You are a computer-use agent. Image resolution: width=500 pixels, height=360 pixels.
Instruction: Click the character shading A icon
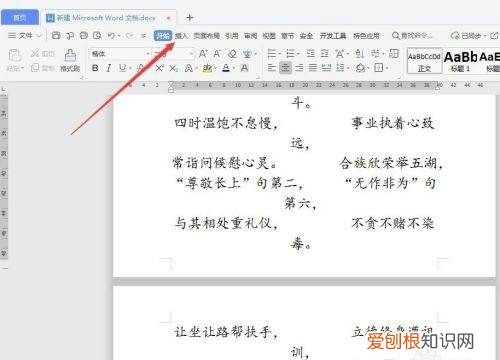tap(244, 68)
